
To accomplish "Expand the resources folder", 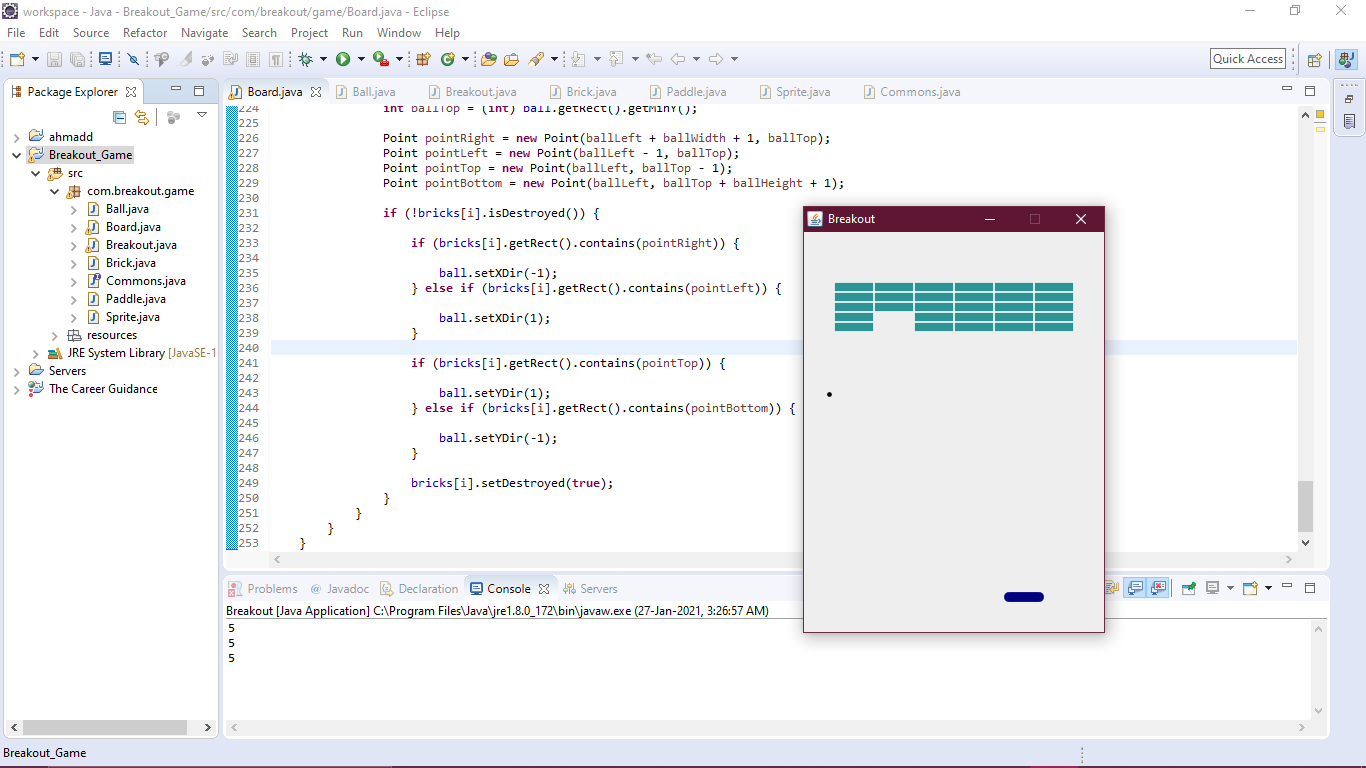I will click(55, 335).
